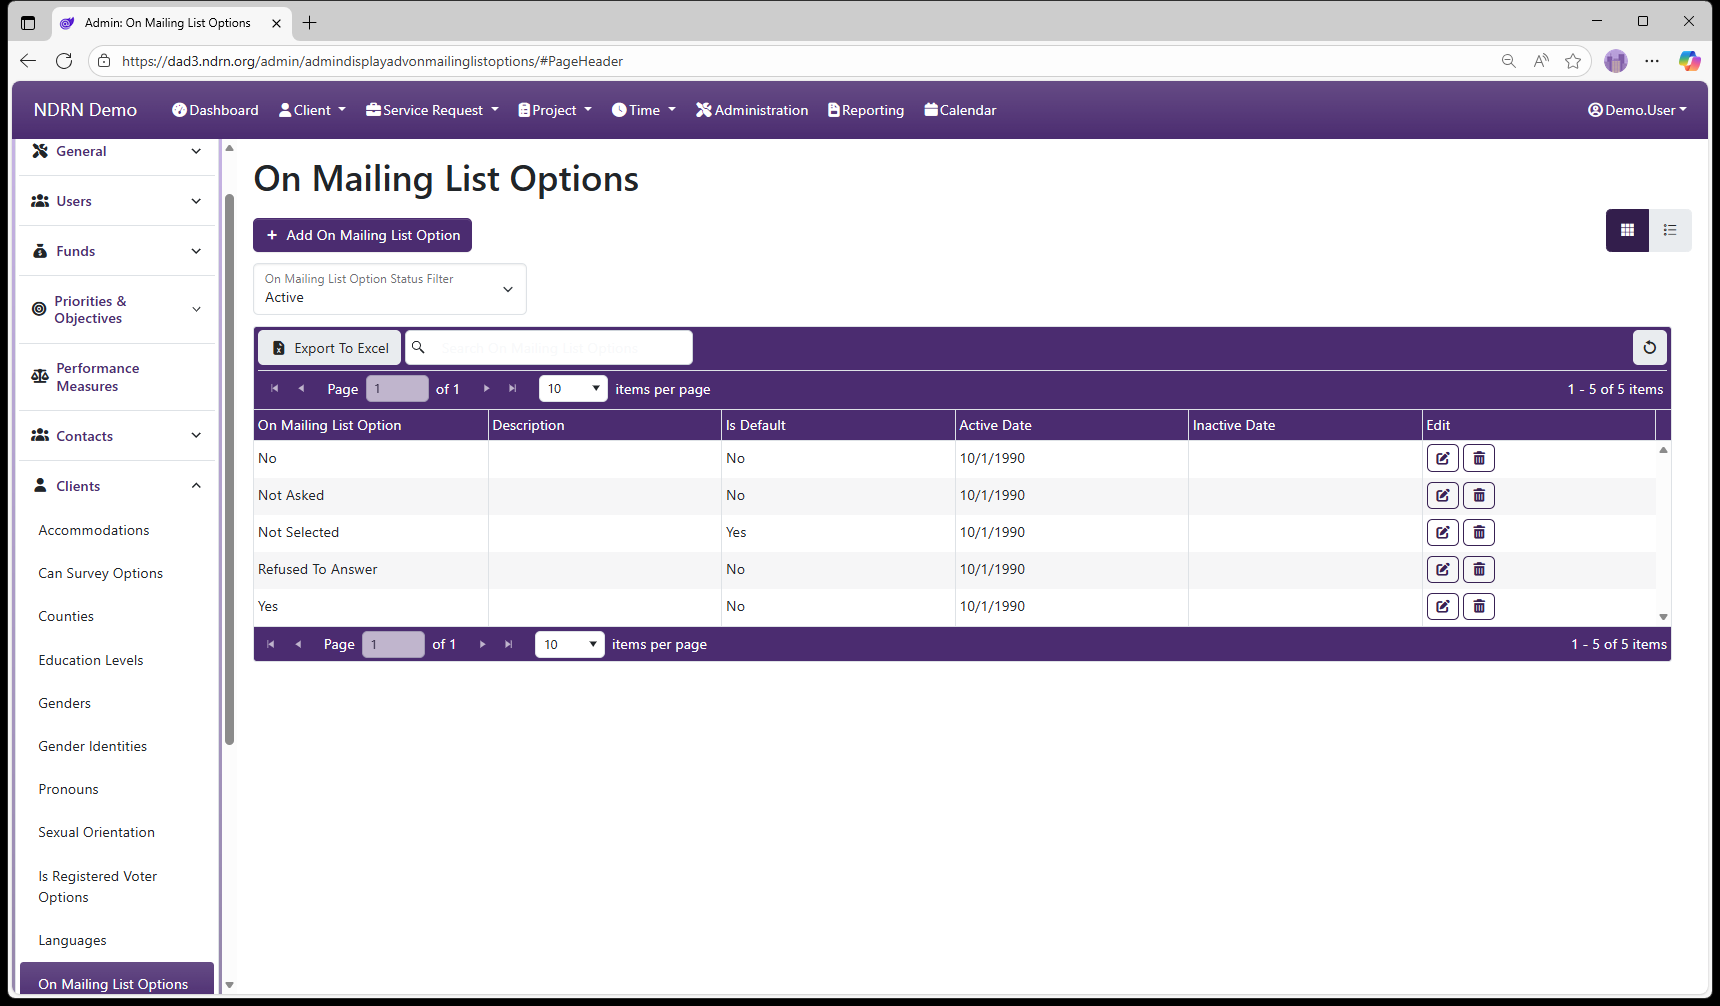Viewport: 1720px width, 1006px height.
Task: Go to last page in bottom pager
Action: point(509,644)
